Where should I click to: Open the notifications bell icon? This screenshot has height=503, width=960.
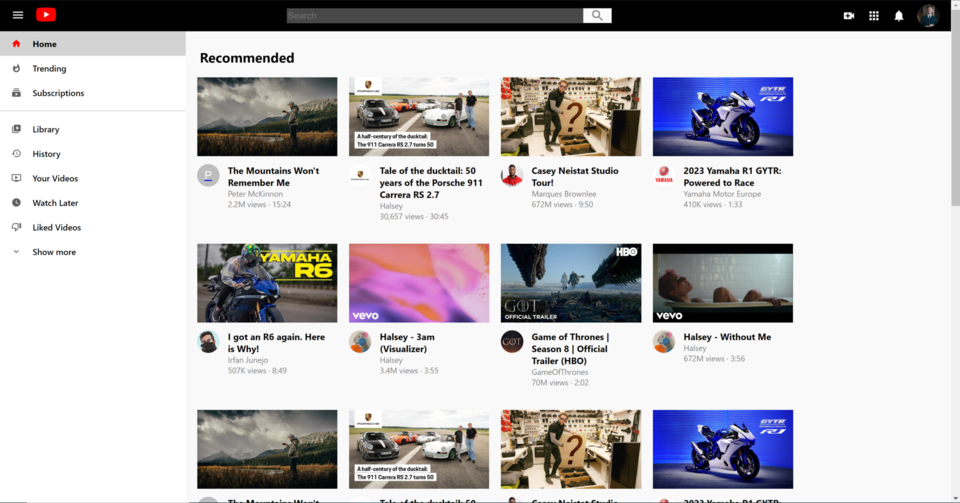[898, 16]
